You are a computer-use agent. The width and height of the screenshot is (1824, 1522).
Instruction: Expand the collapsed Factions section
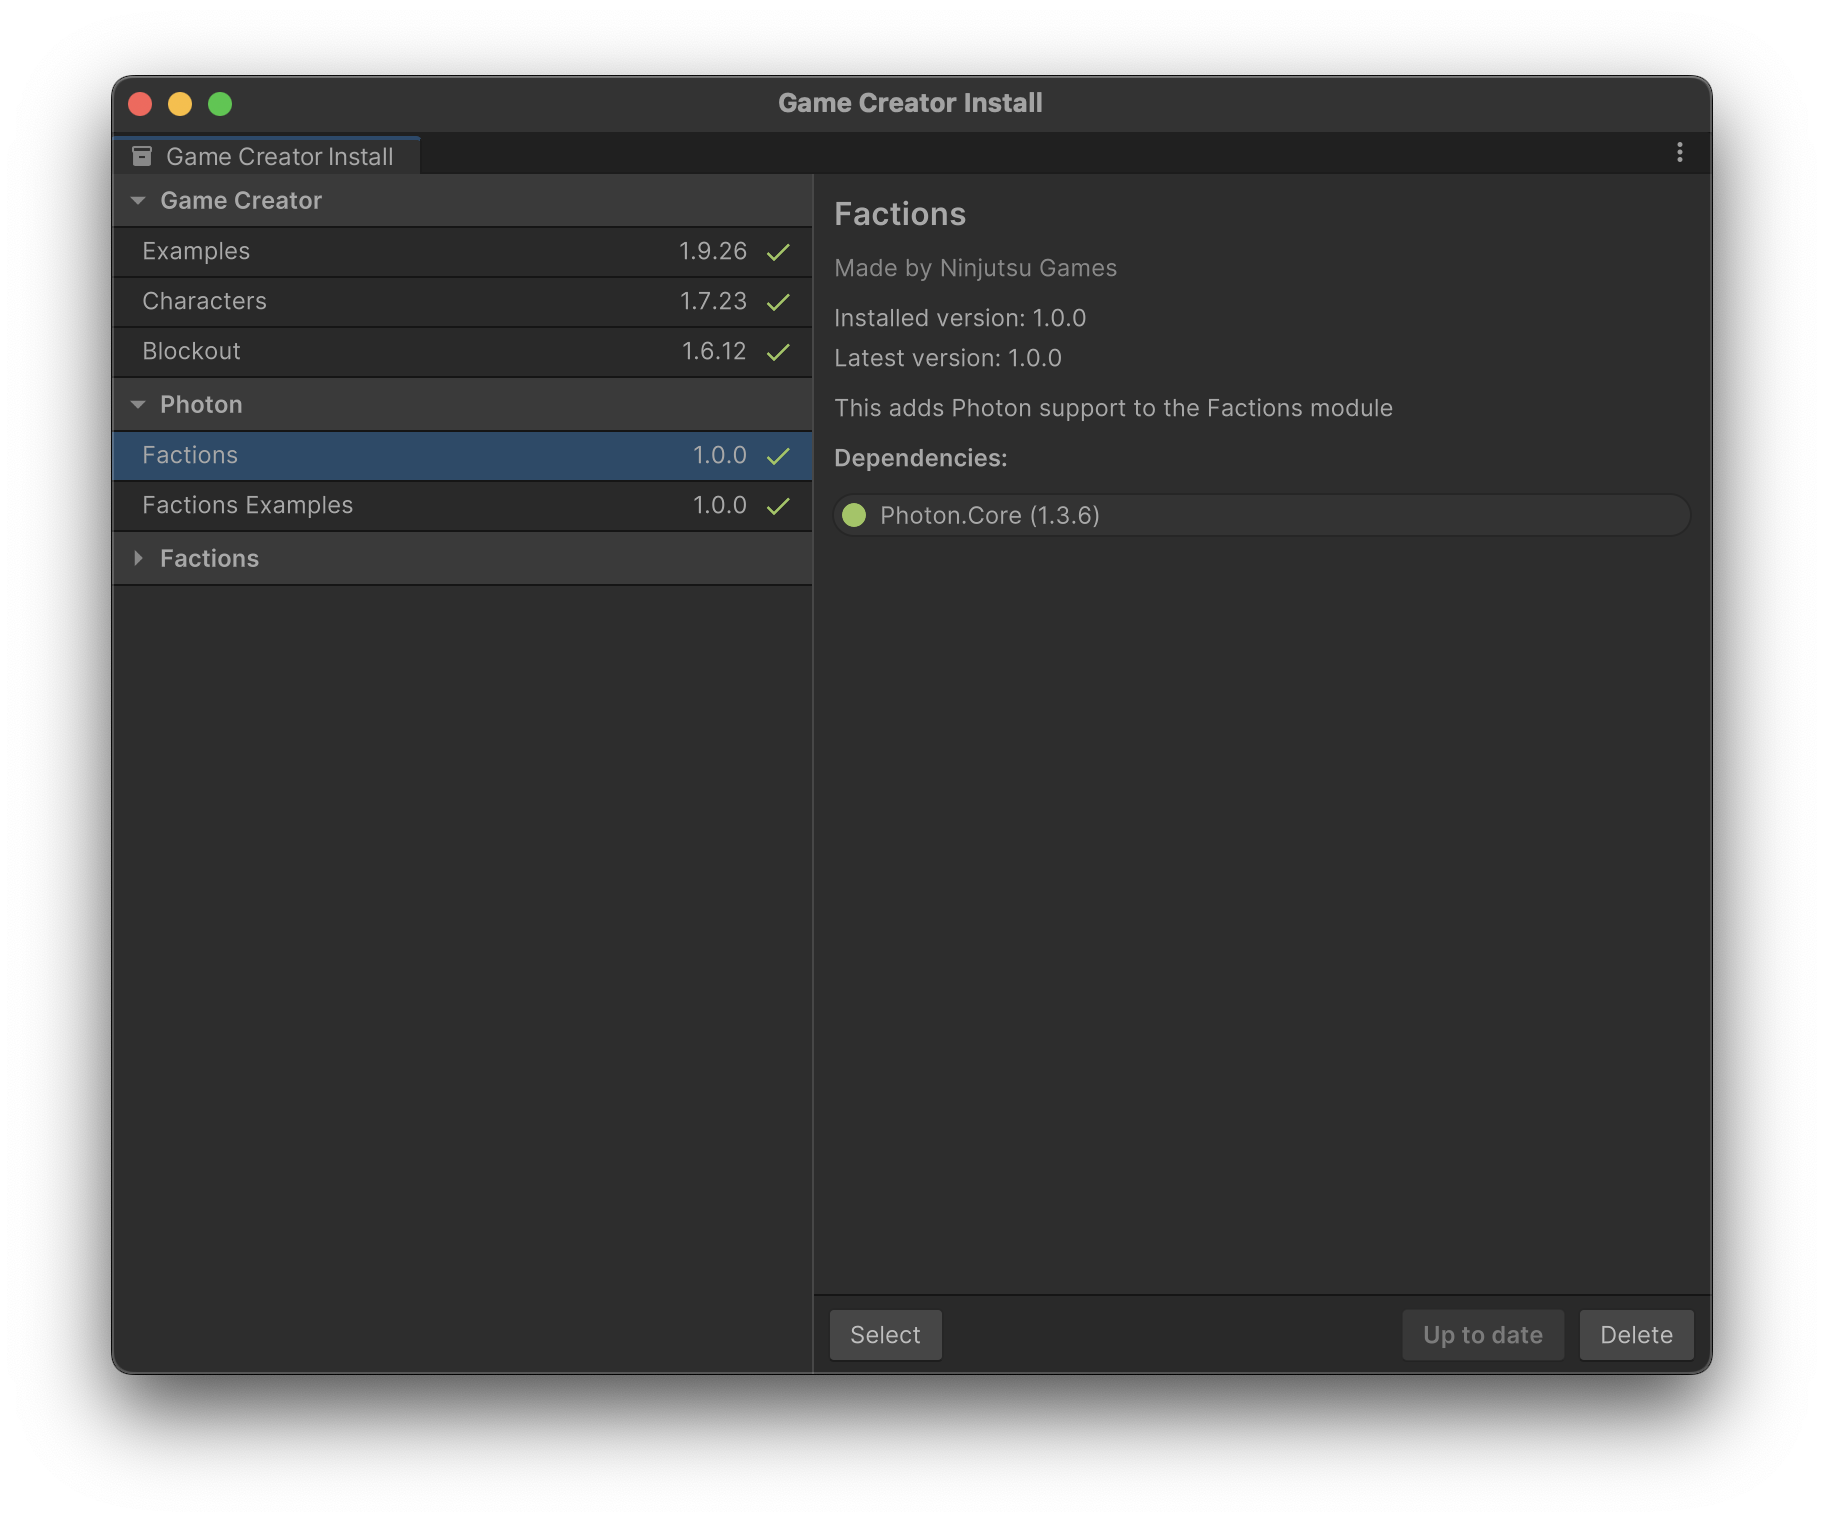click(138, 558)
